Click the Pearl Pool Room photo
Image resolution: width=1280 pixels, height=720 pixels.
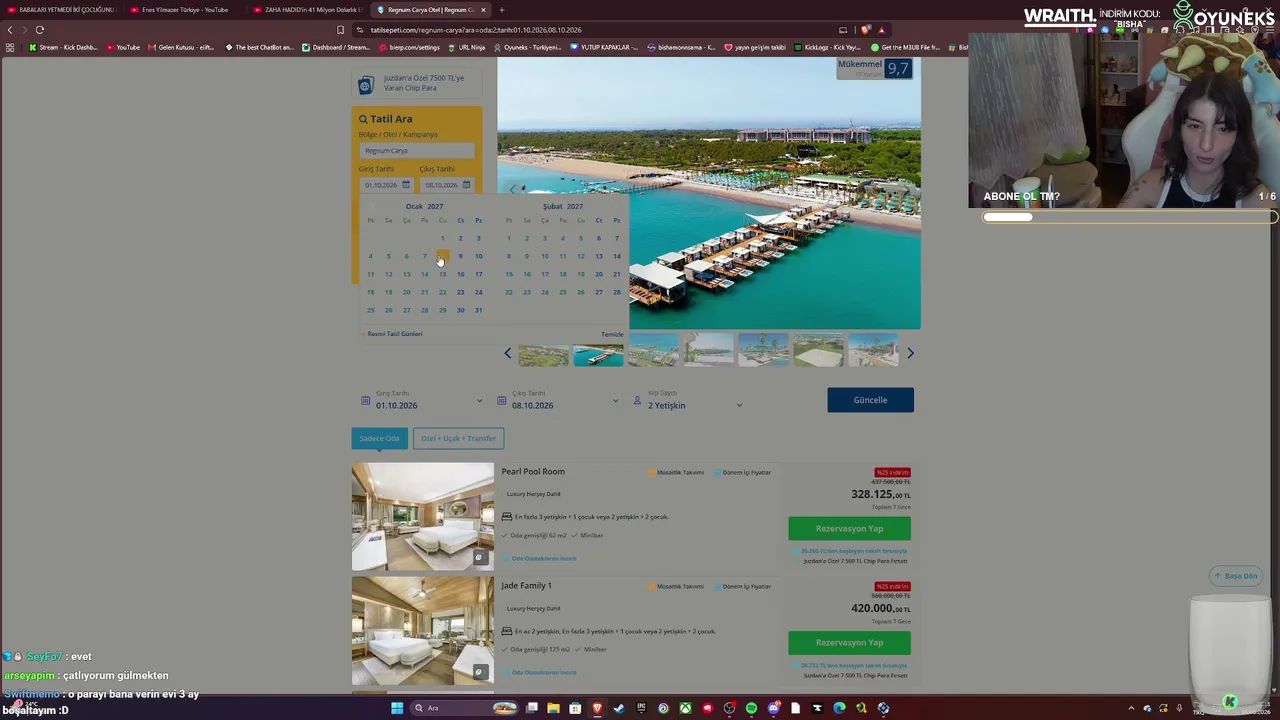click(422, 516)
